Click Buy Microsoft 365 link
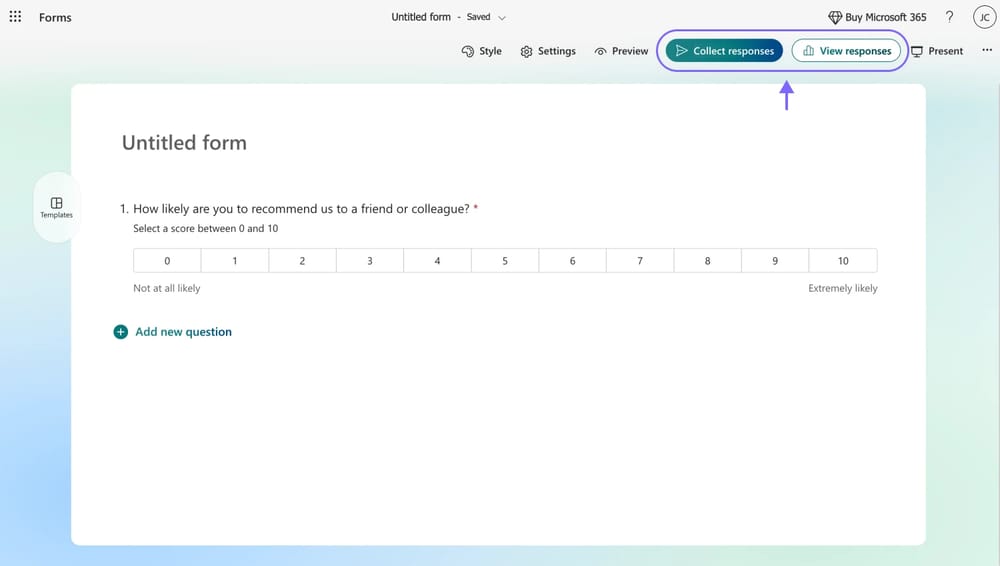The width and height of the screenshot is (1000, 566). click(x=877, y=17)
